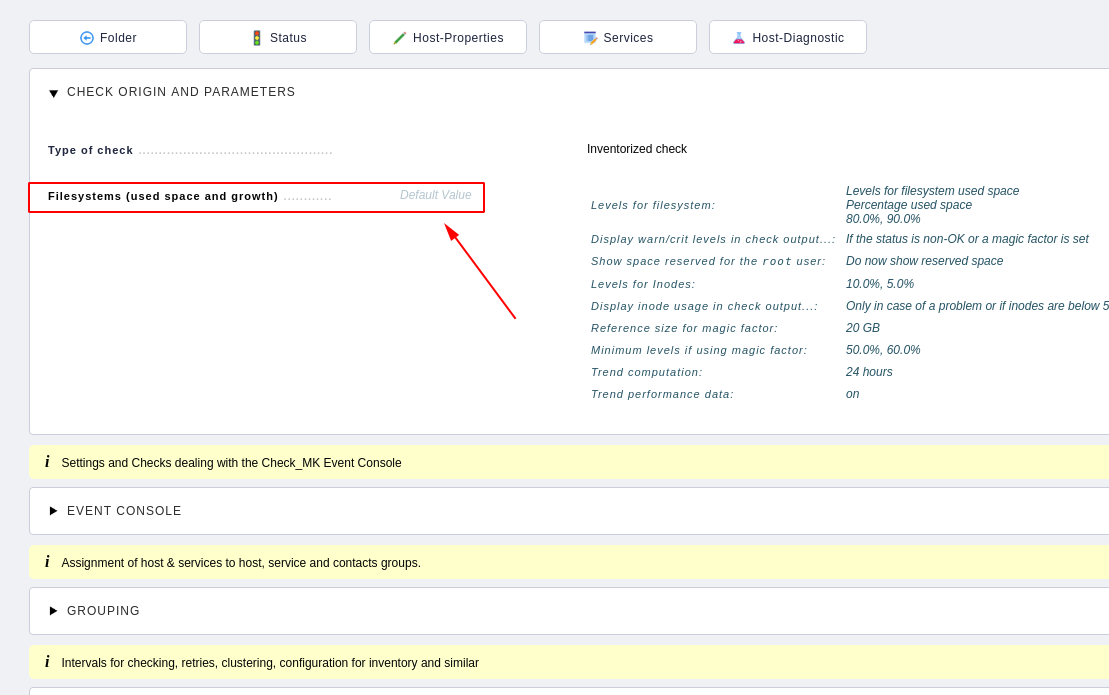Click the Trend computation 24 hours value
This screenshot has height=695, width=1109.
(869, 372)
